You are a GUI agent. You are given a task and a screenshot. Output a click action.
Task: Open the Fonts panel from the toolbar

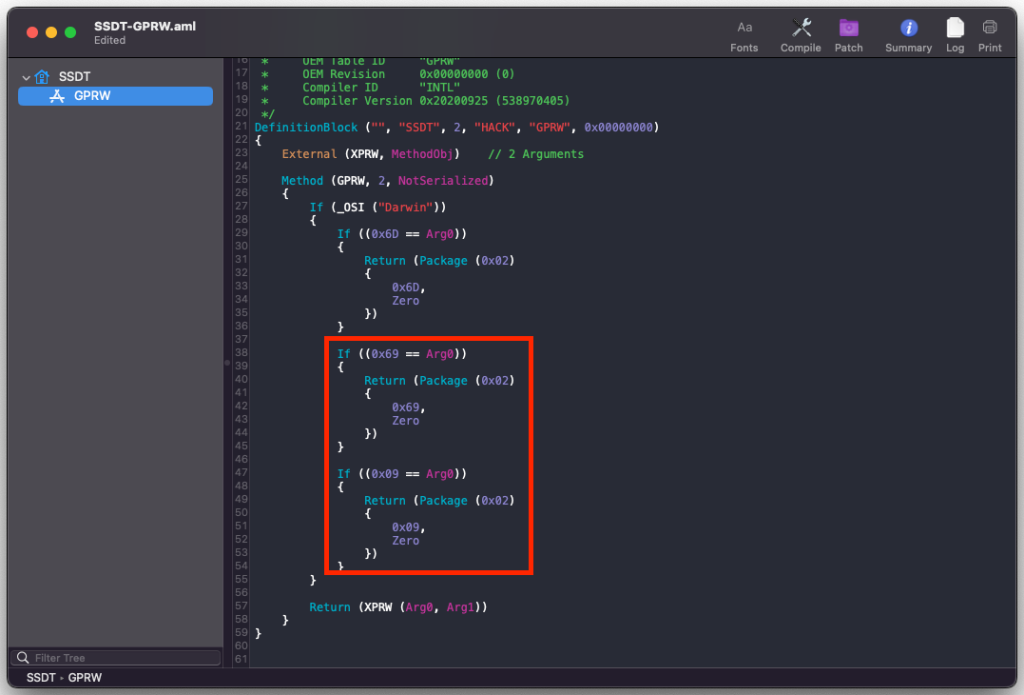(744, 35)
